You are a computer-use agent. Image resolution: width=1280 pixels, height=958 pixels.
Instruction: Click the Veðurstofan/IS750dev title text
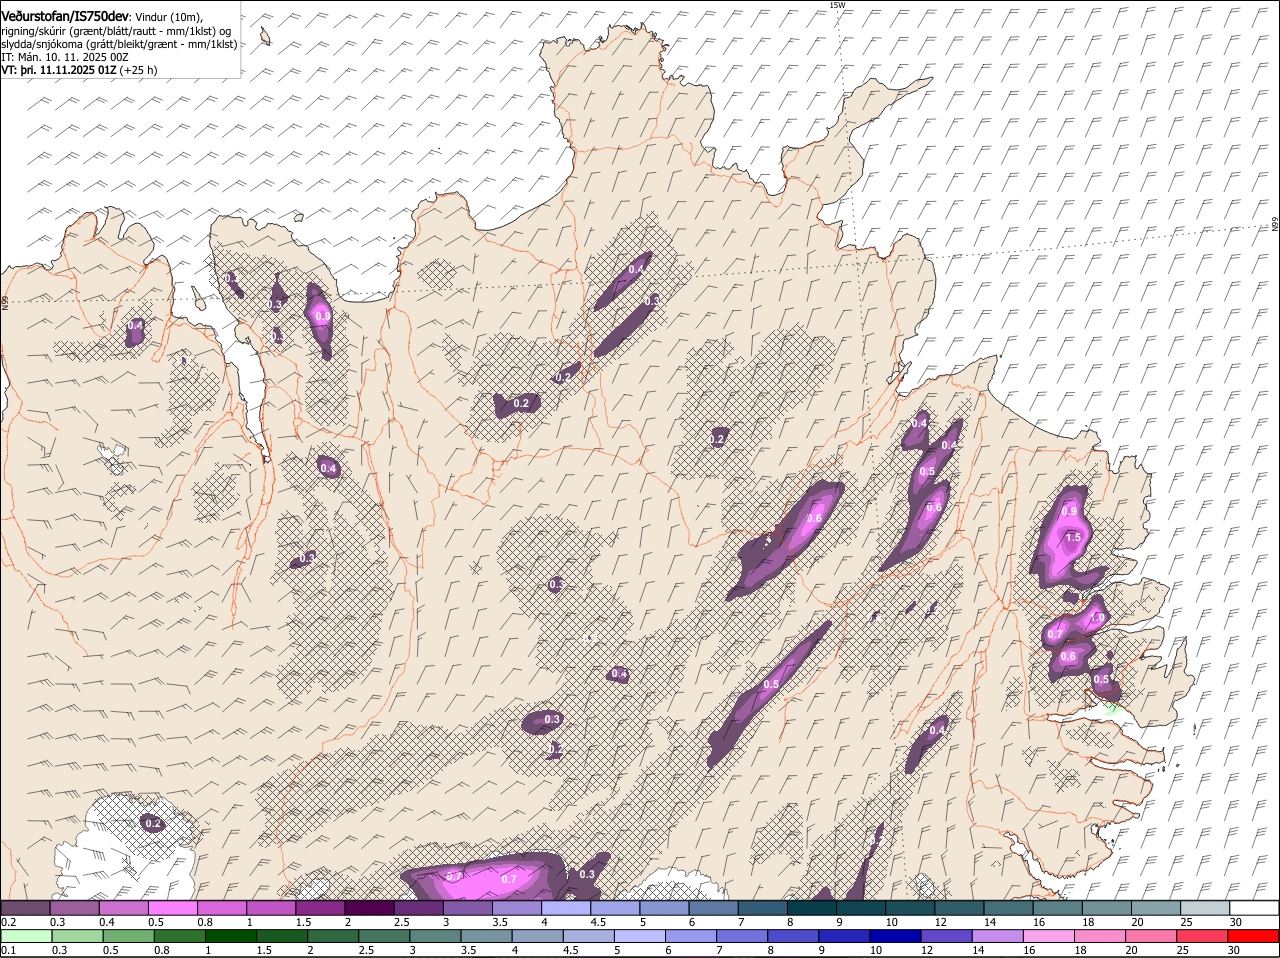coord(65,17)
